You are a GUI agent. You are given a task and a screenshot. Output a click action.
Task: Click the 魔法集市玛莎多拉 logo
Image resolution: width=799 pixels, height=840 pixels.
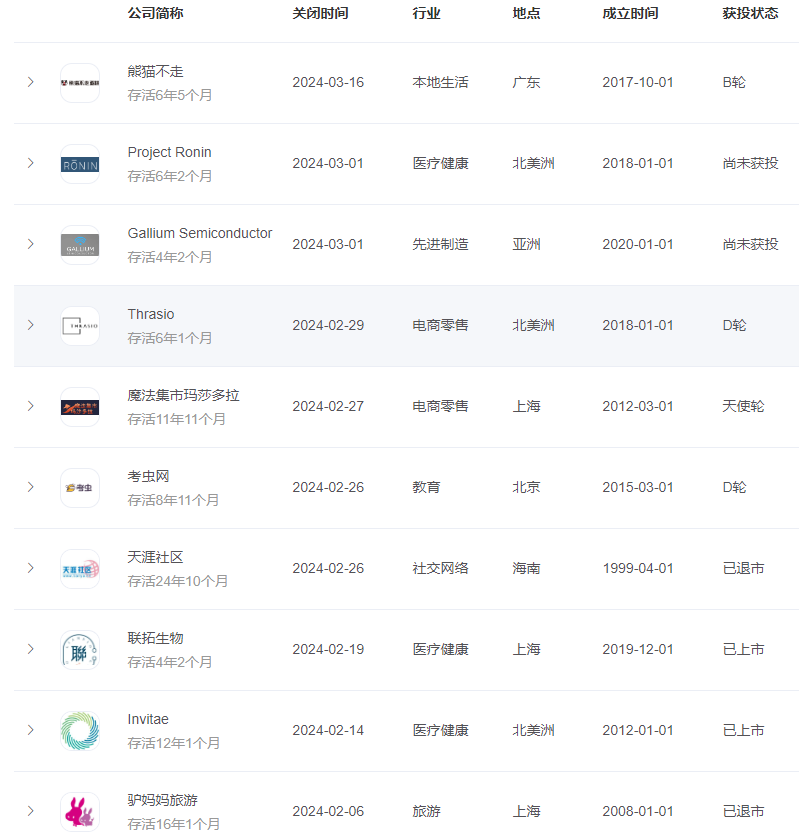click(x=80, y=407)
